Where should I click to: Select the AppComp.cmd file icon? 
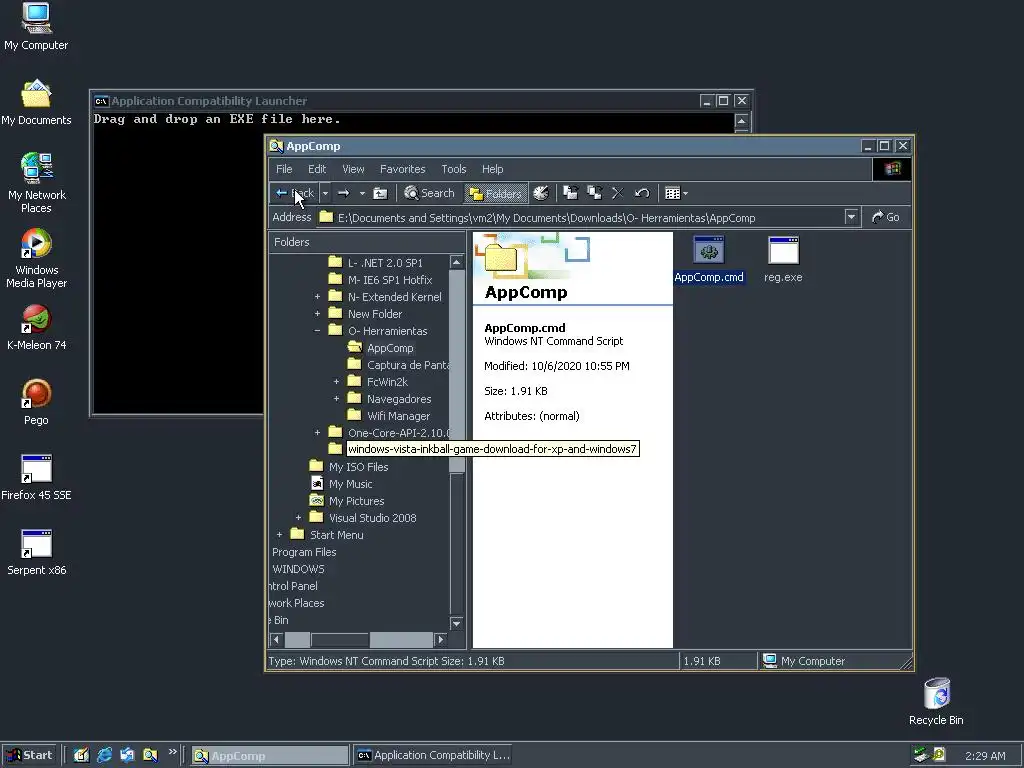(709, 259)
